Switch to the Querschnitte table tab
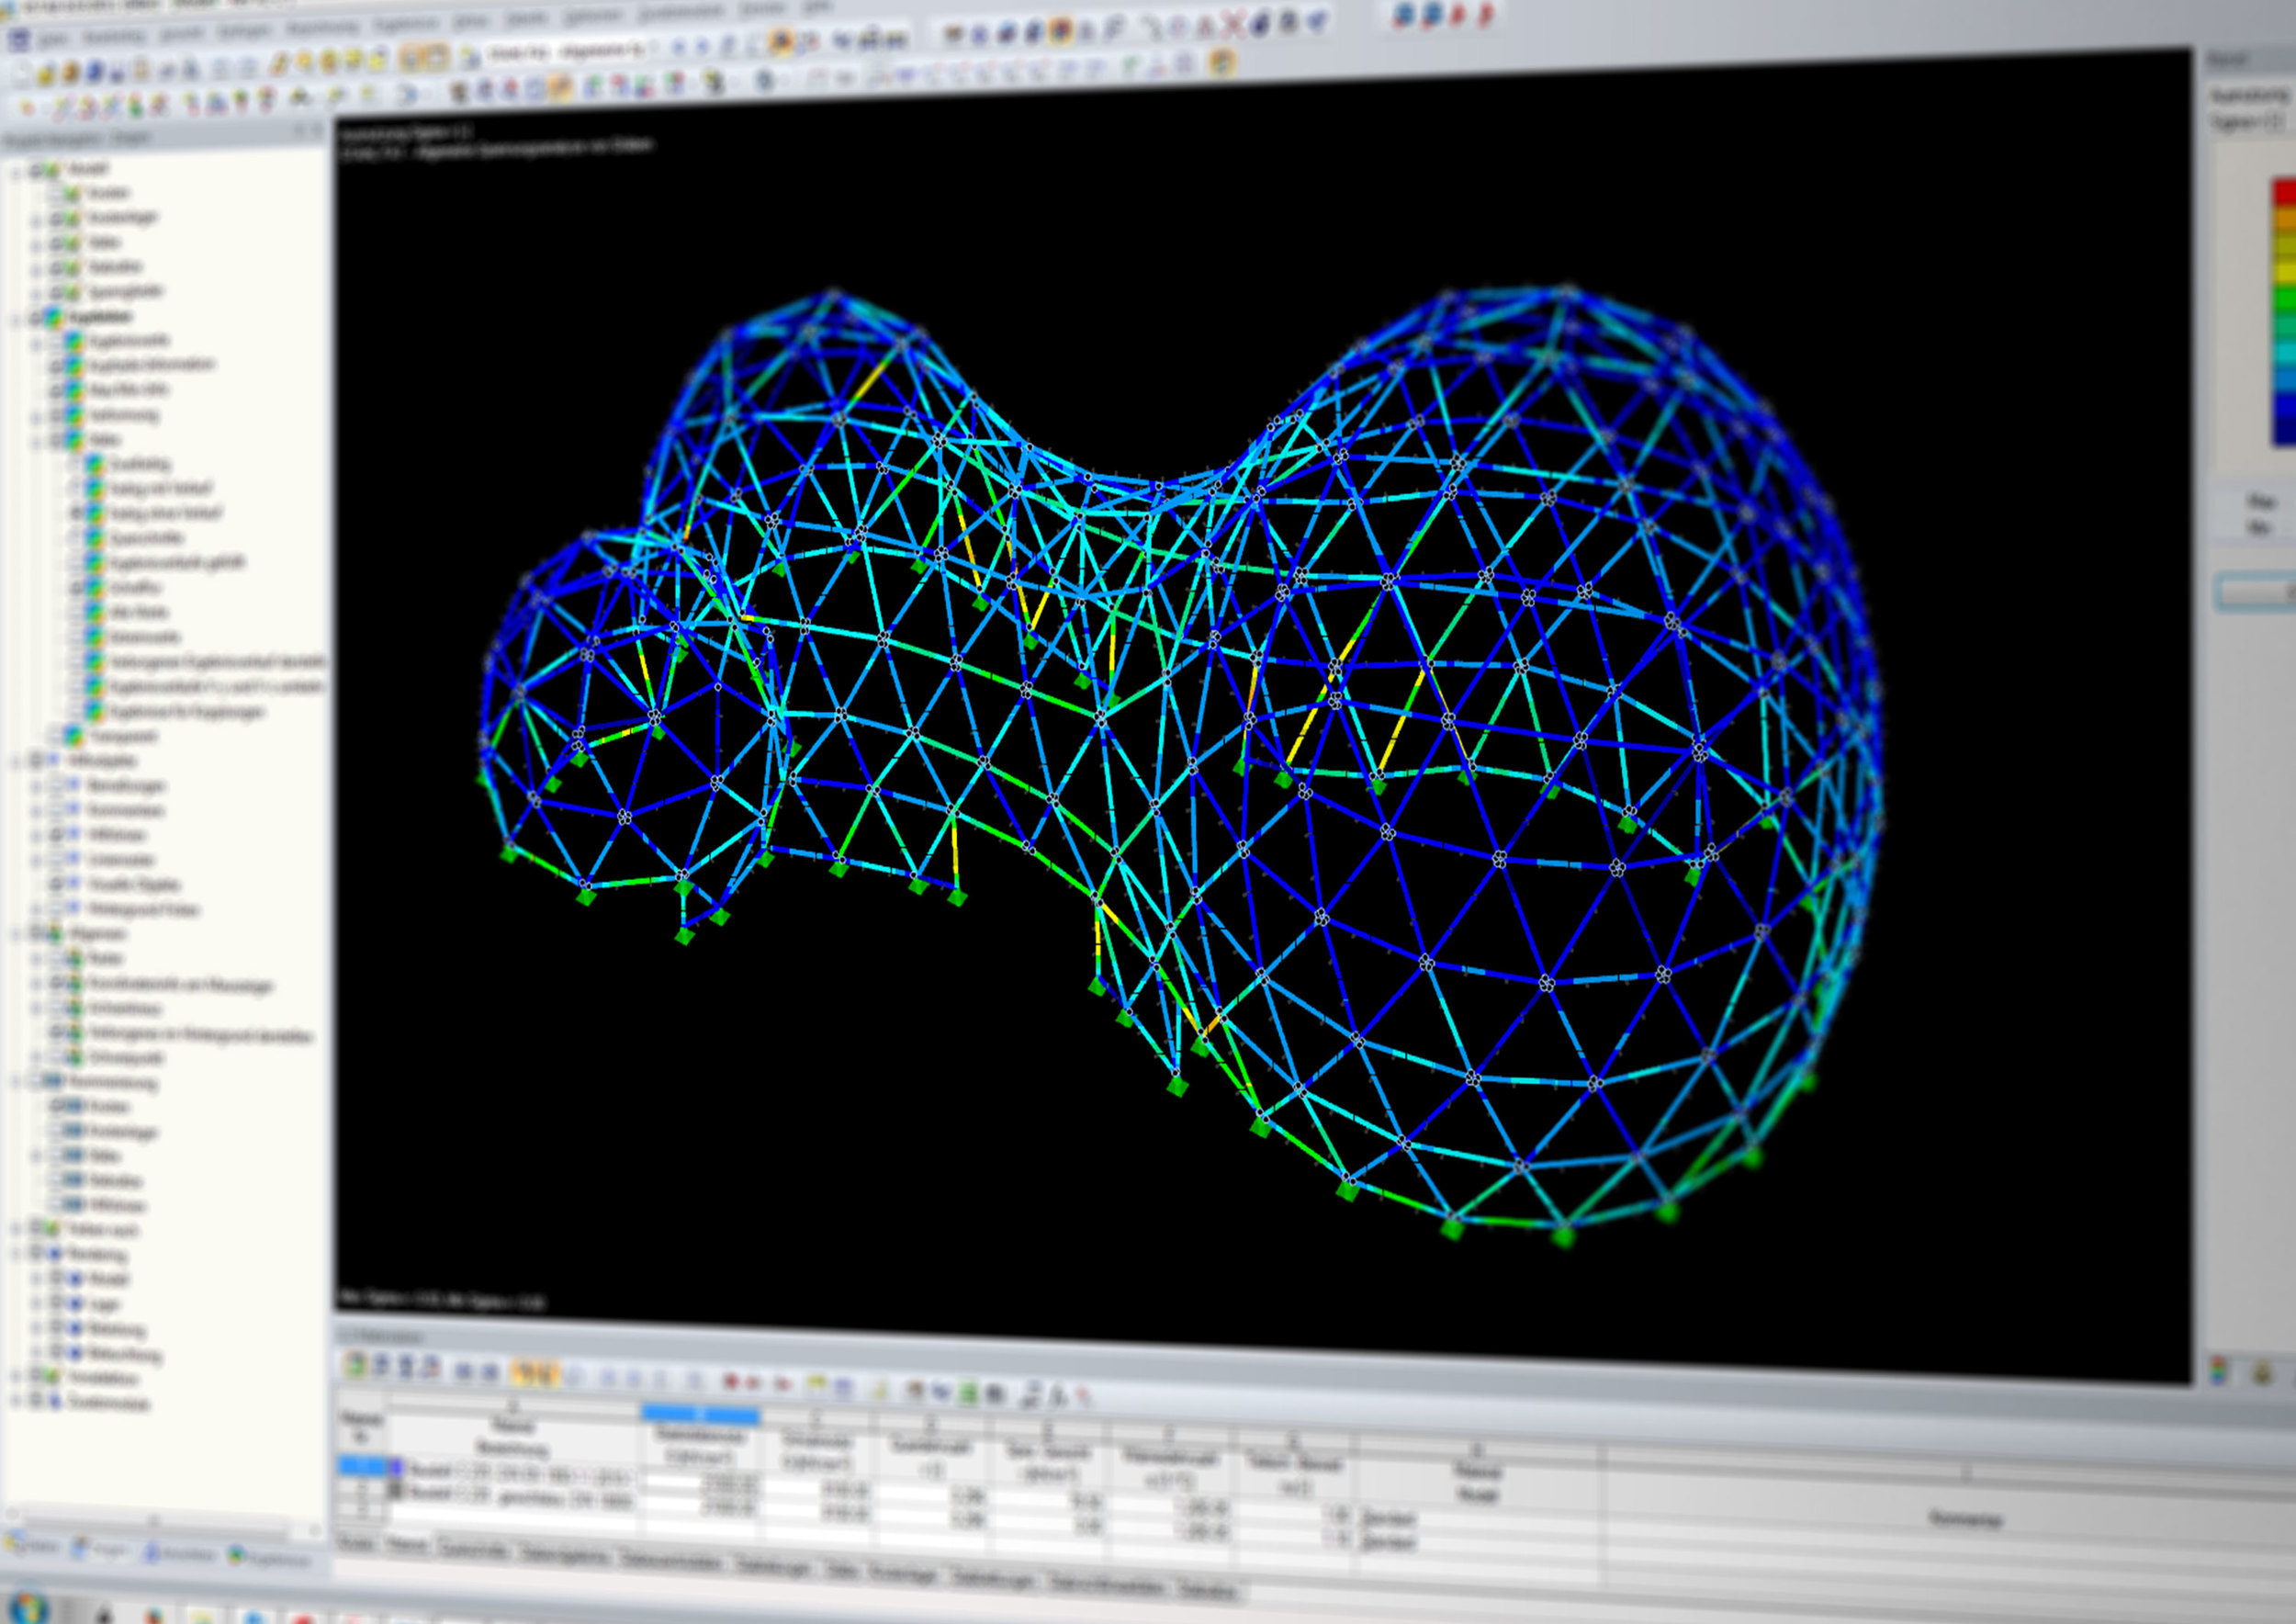 click(x=474, y=1550)
